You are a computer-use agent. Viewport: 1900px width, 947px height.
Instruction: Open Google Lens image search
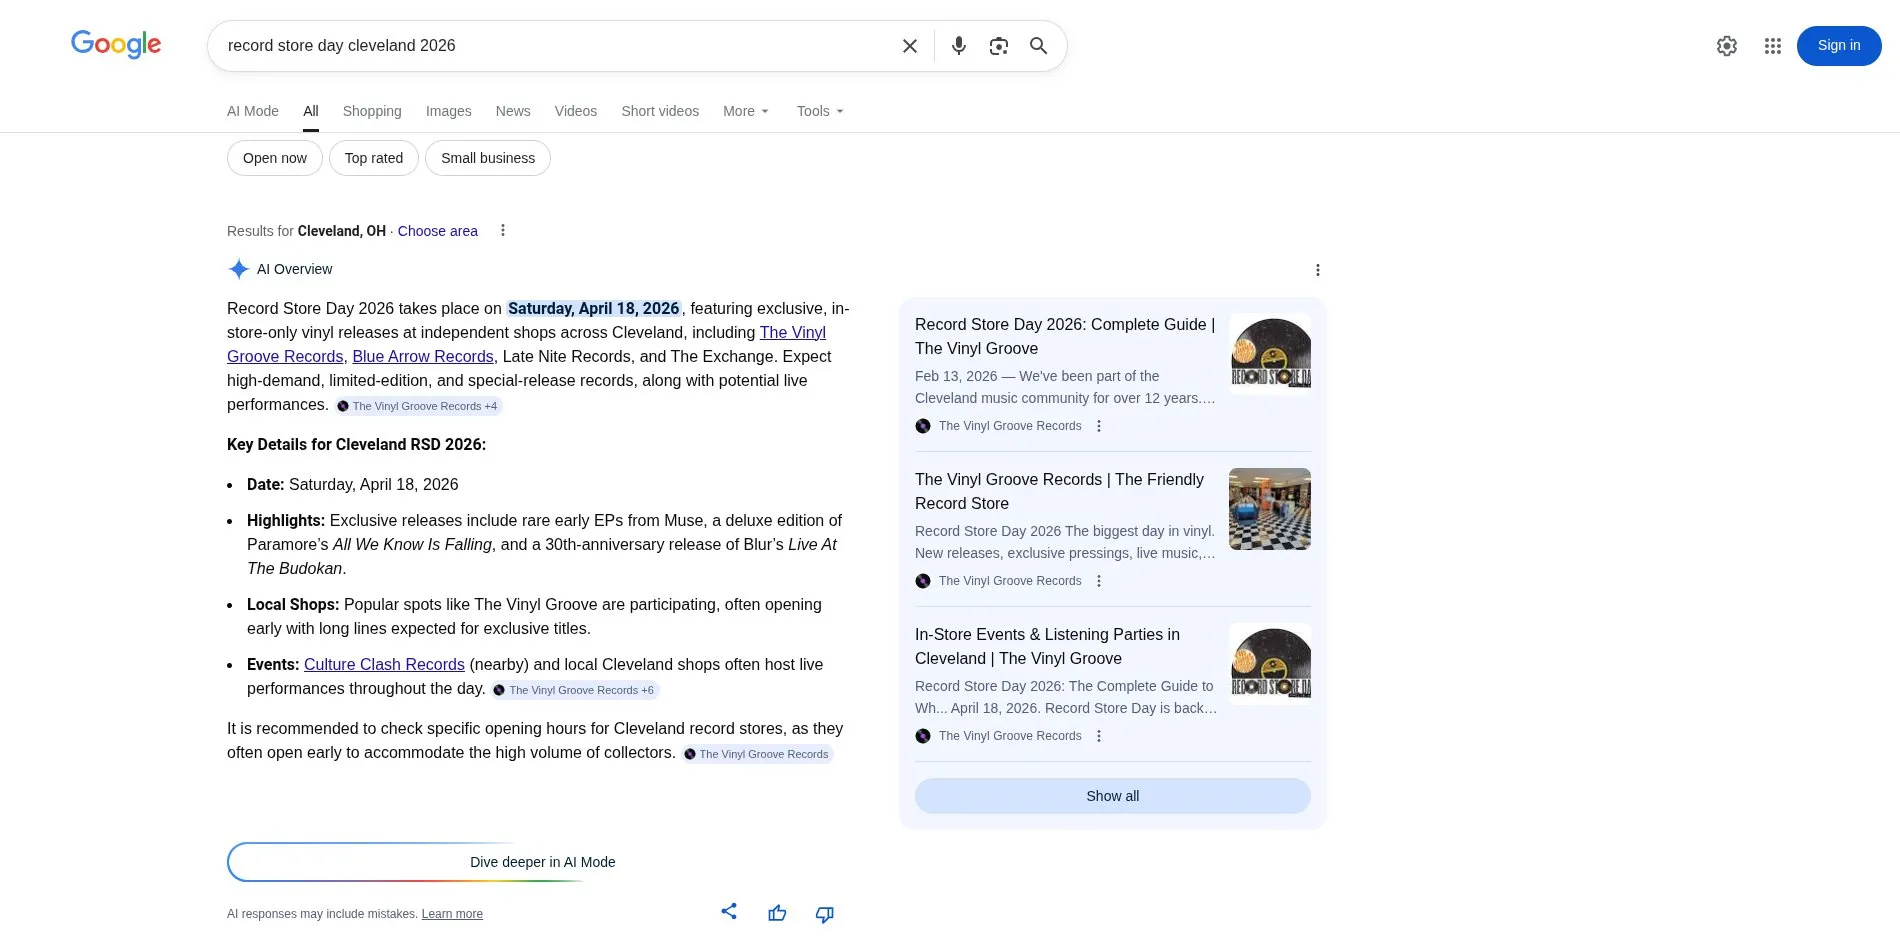(x=998, y=46)
